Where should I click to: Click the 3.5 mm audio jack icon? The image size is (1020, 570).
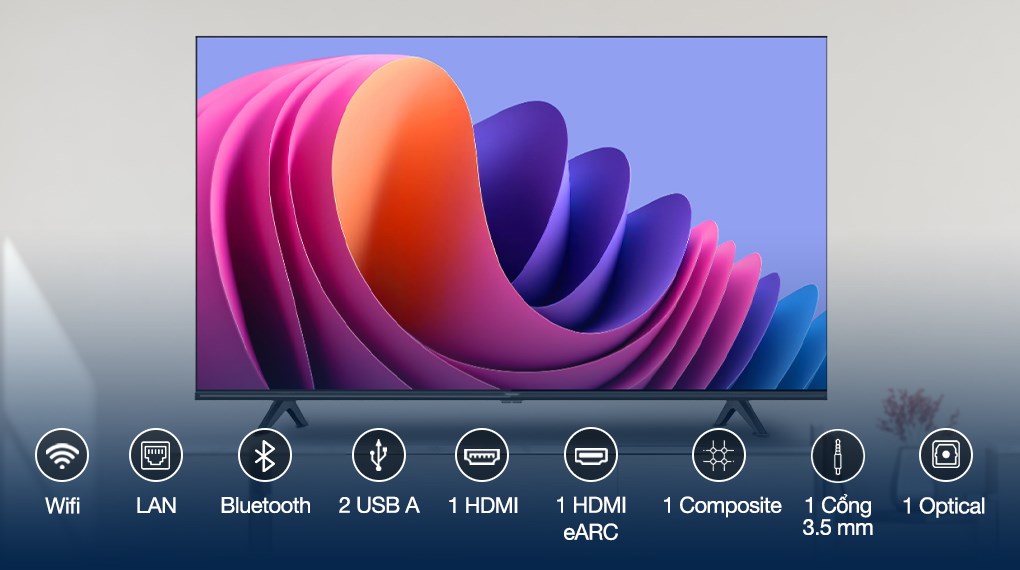838,455
